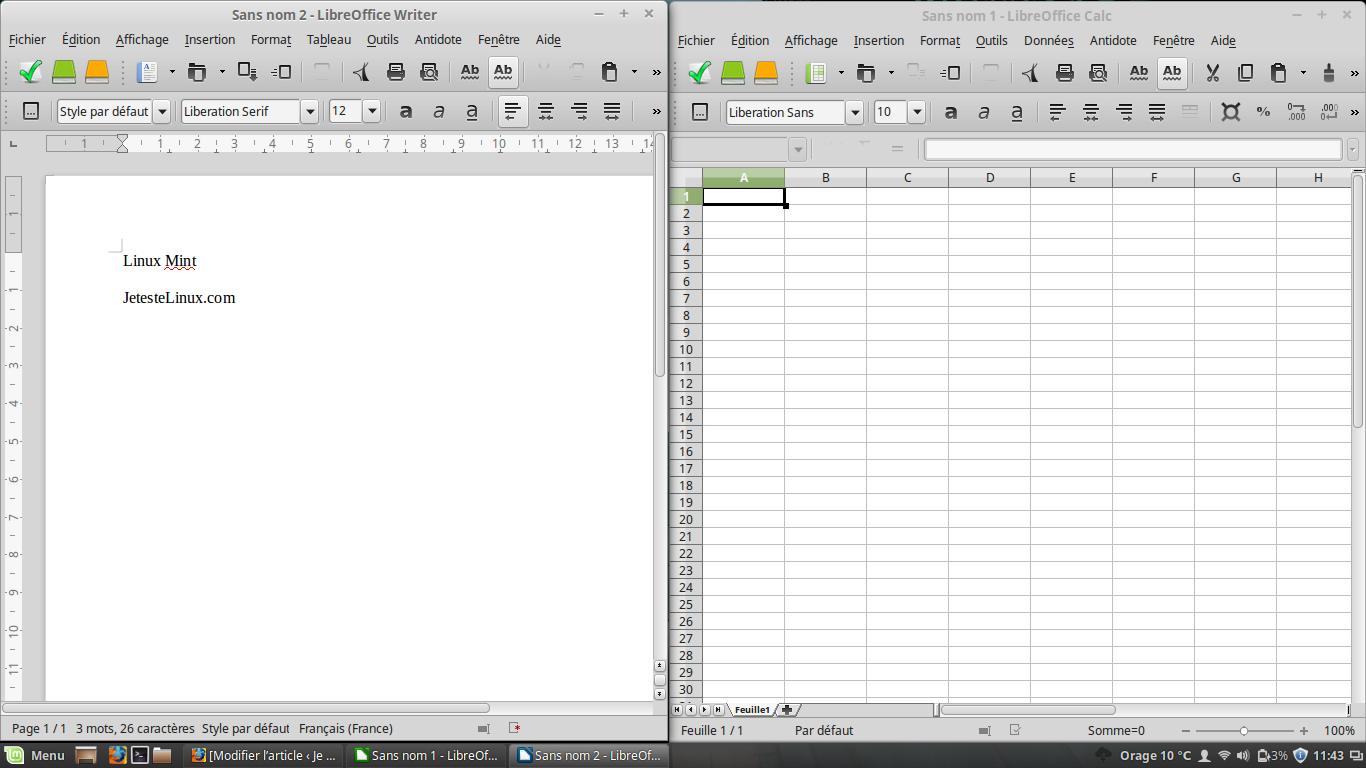Screen dimensions: 1366x768
Task: Open the Mint Menu button on the panel
Action: point(36,755)
